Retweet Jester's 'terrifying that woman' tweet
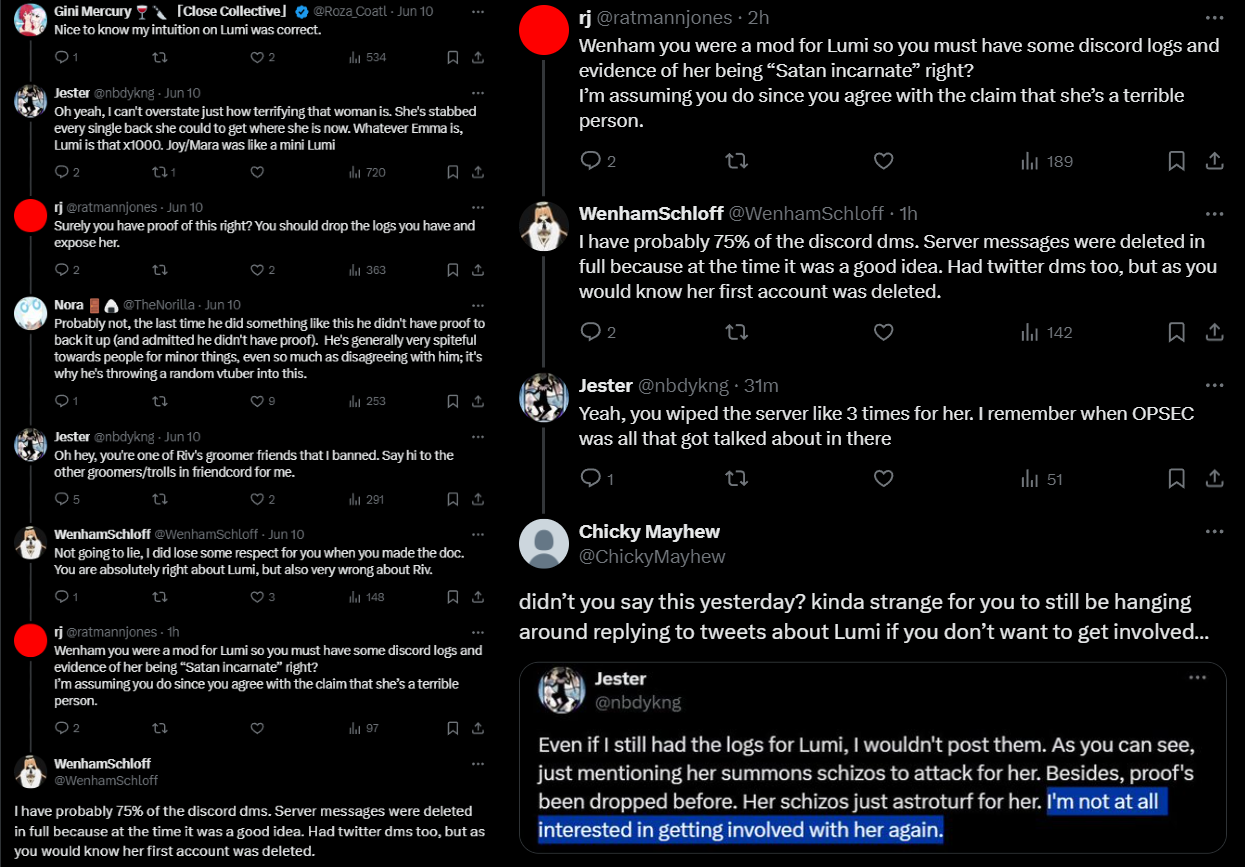The height and width of the screenshot is (867, 1245). 160,172
